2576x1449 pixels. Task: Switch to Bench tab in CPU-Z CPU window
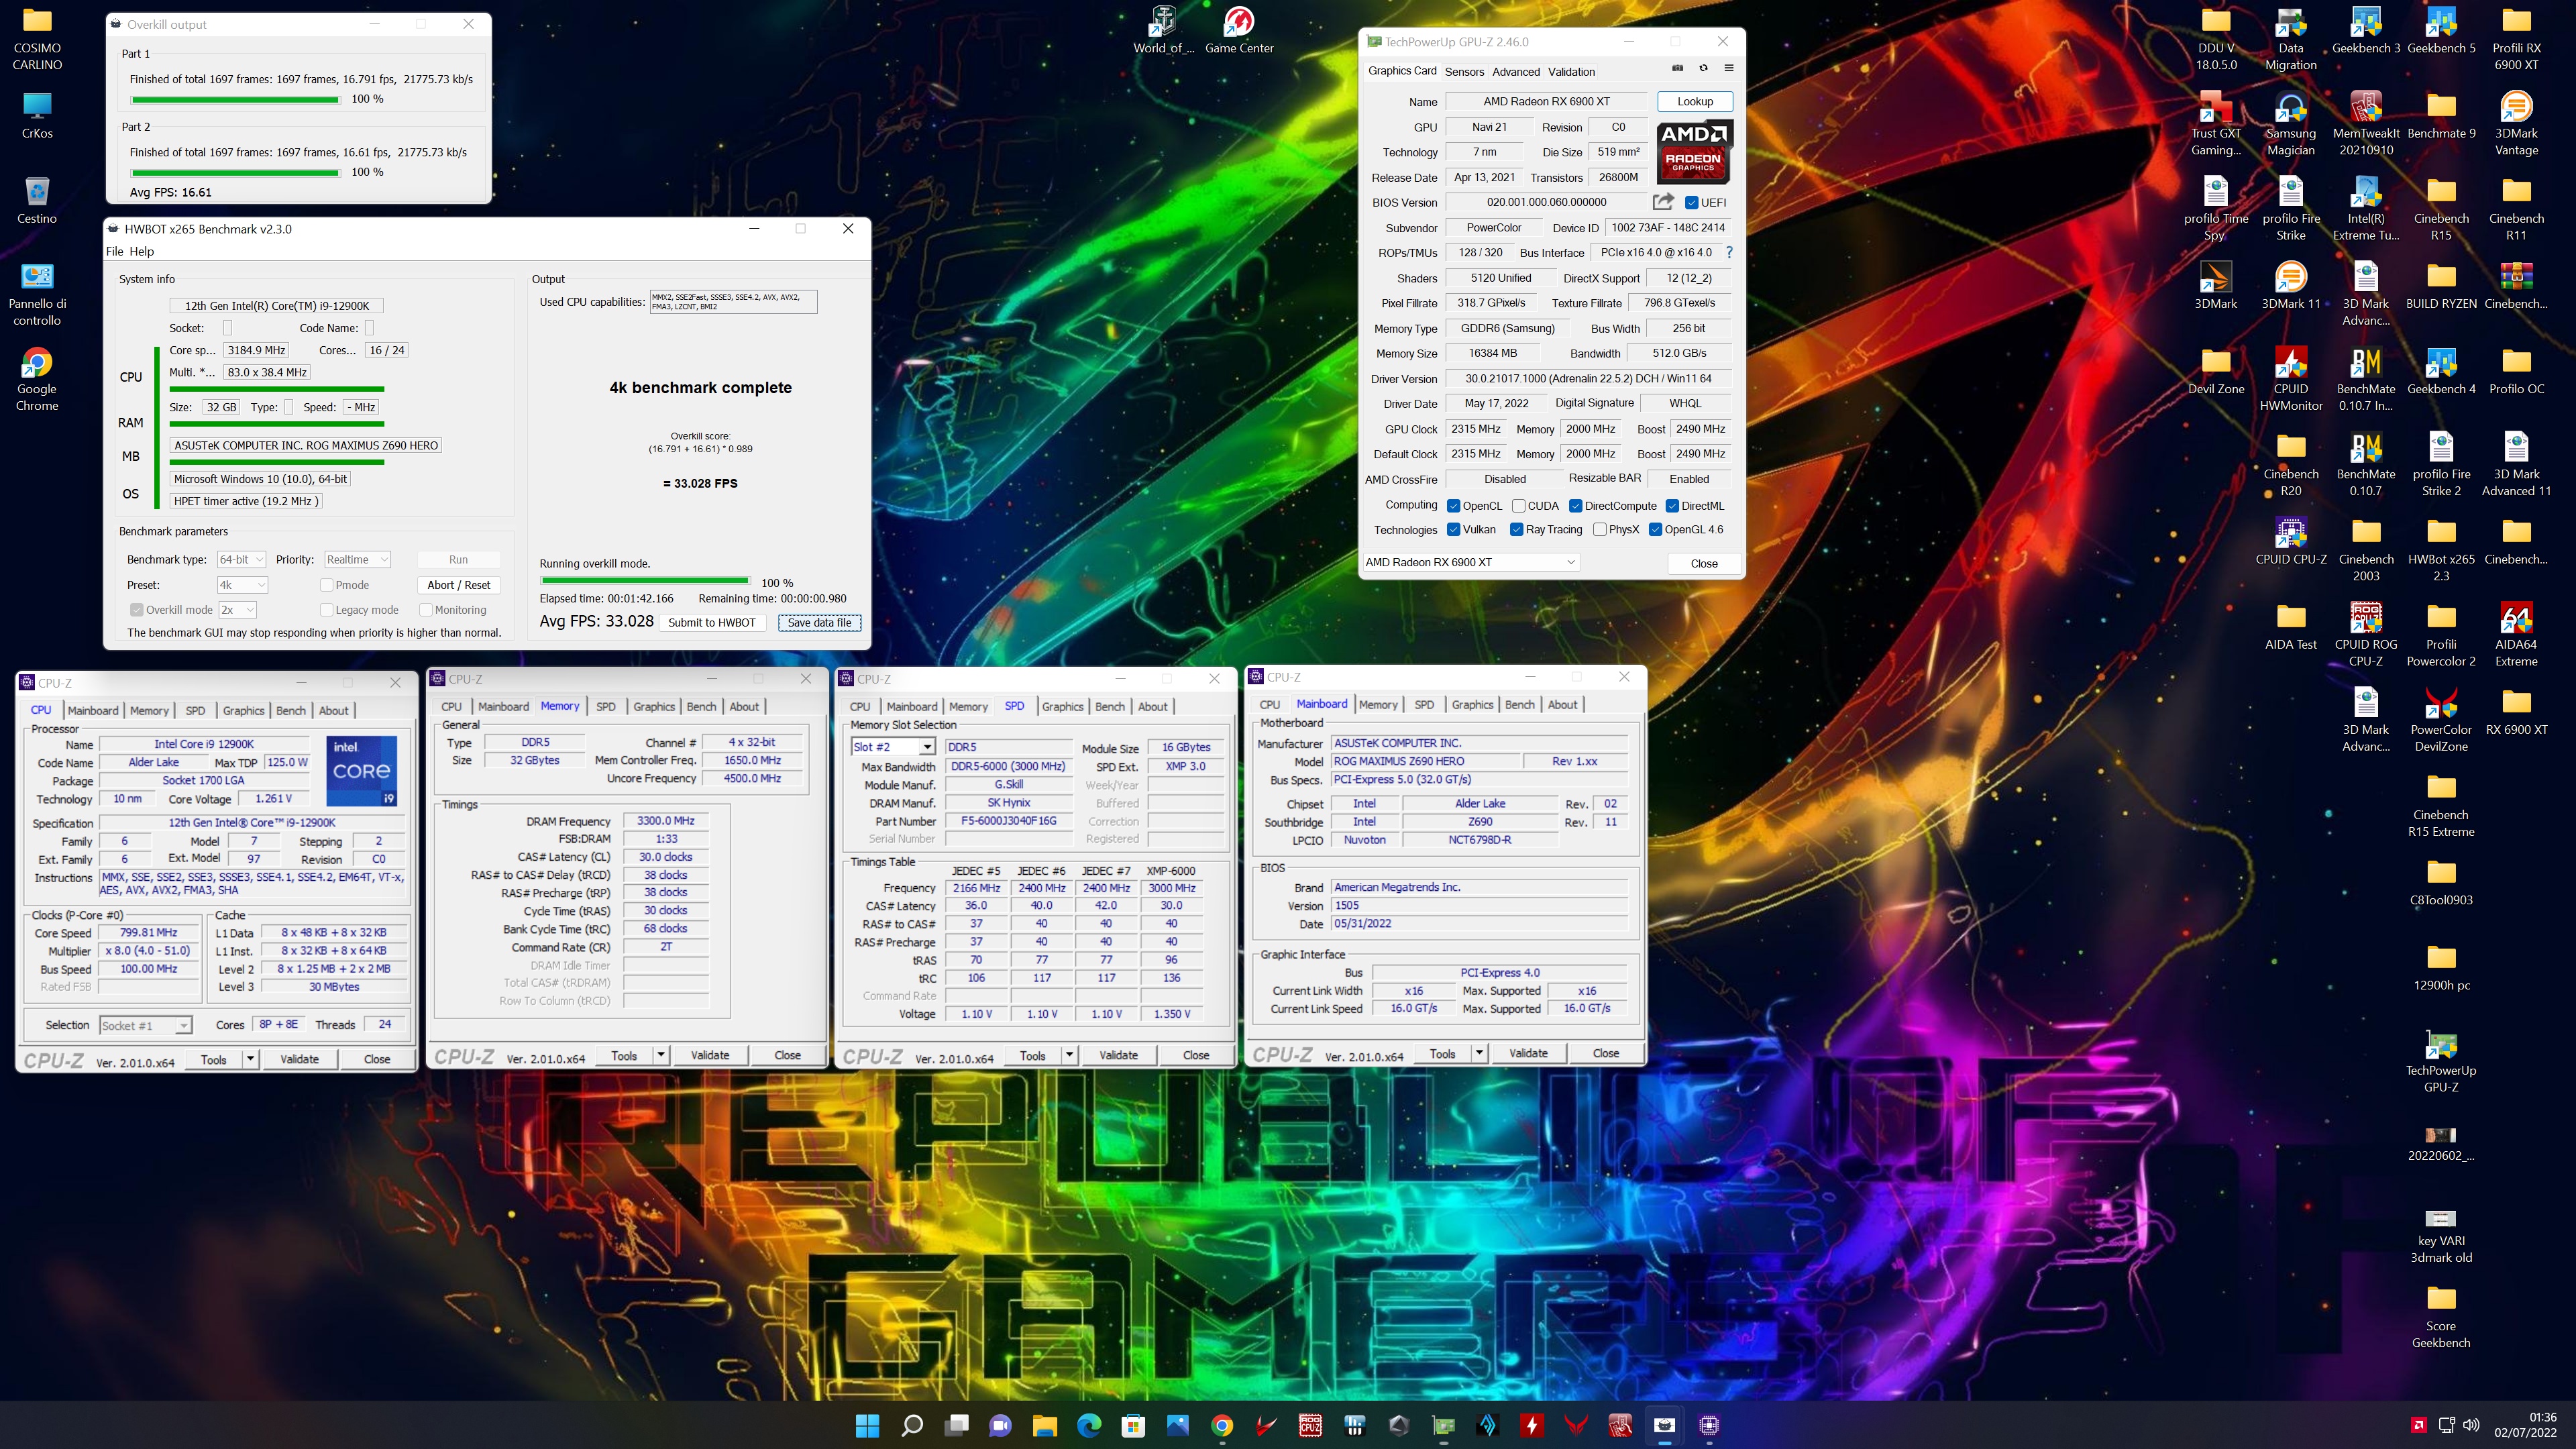click(291, 710)
